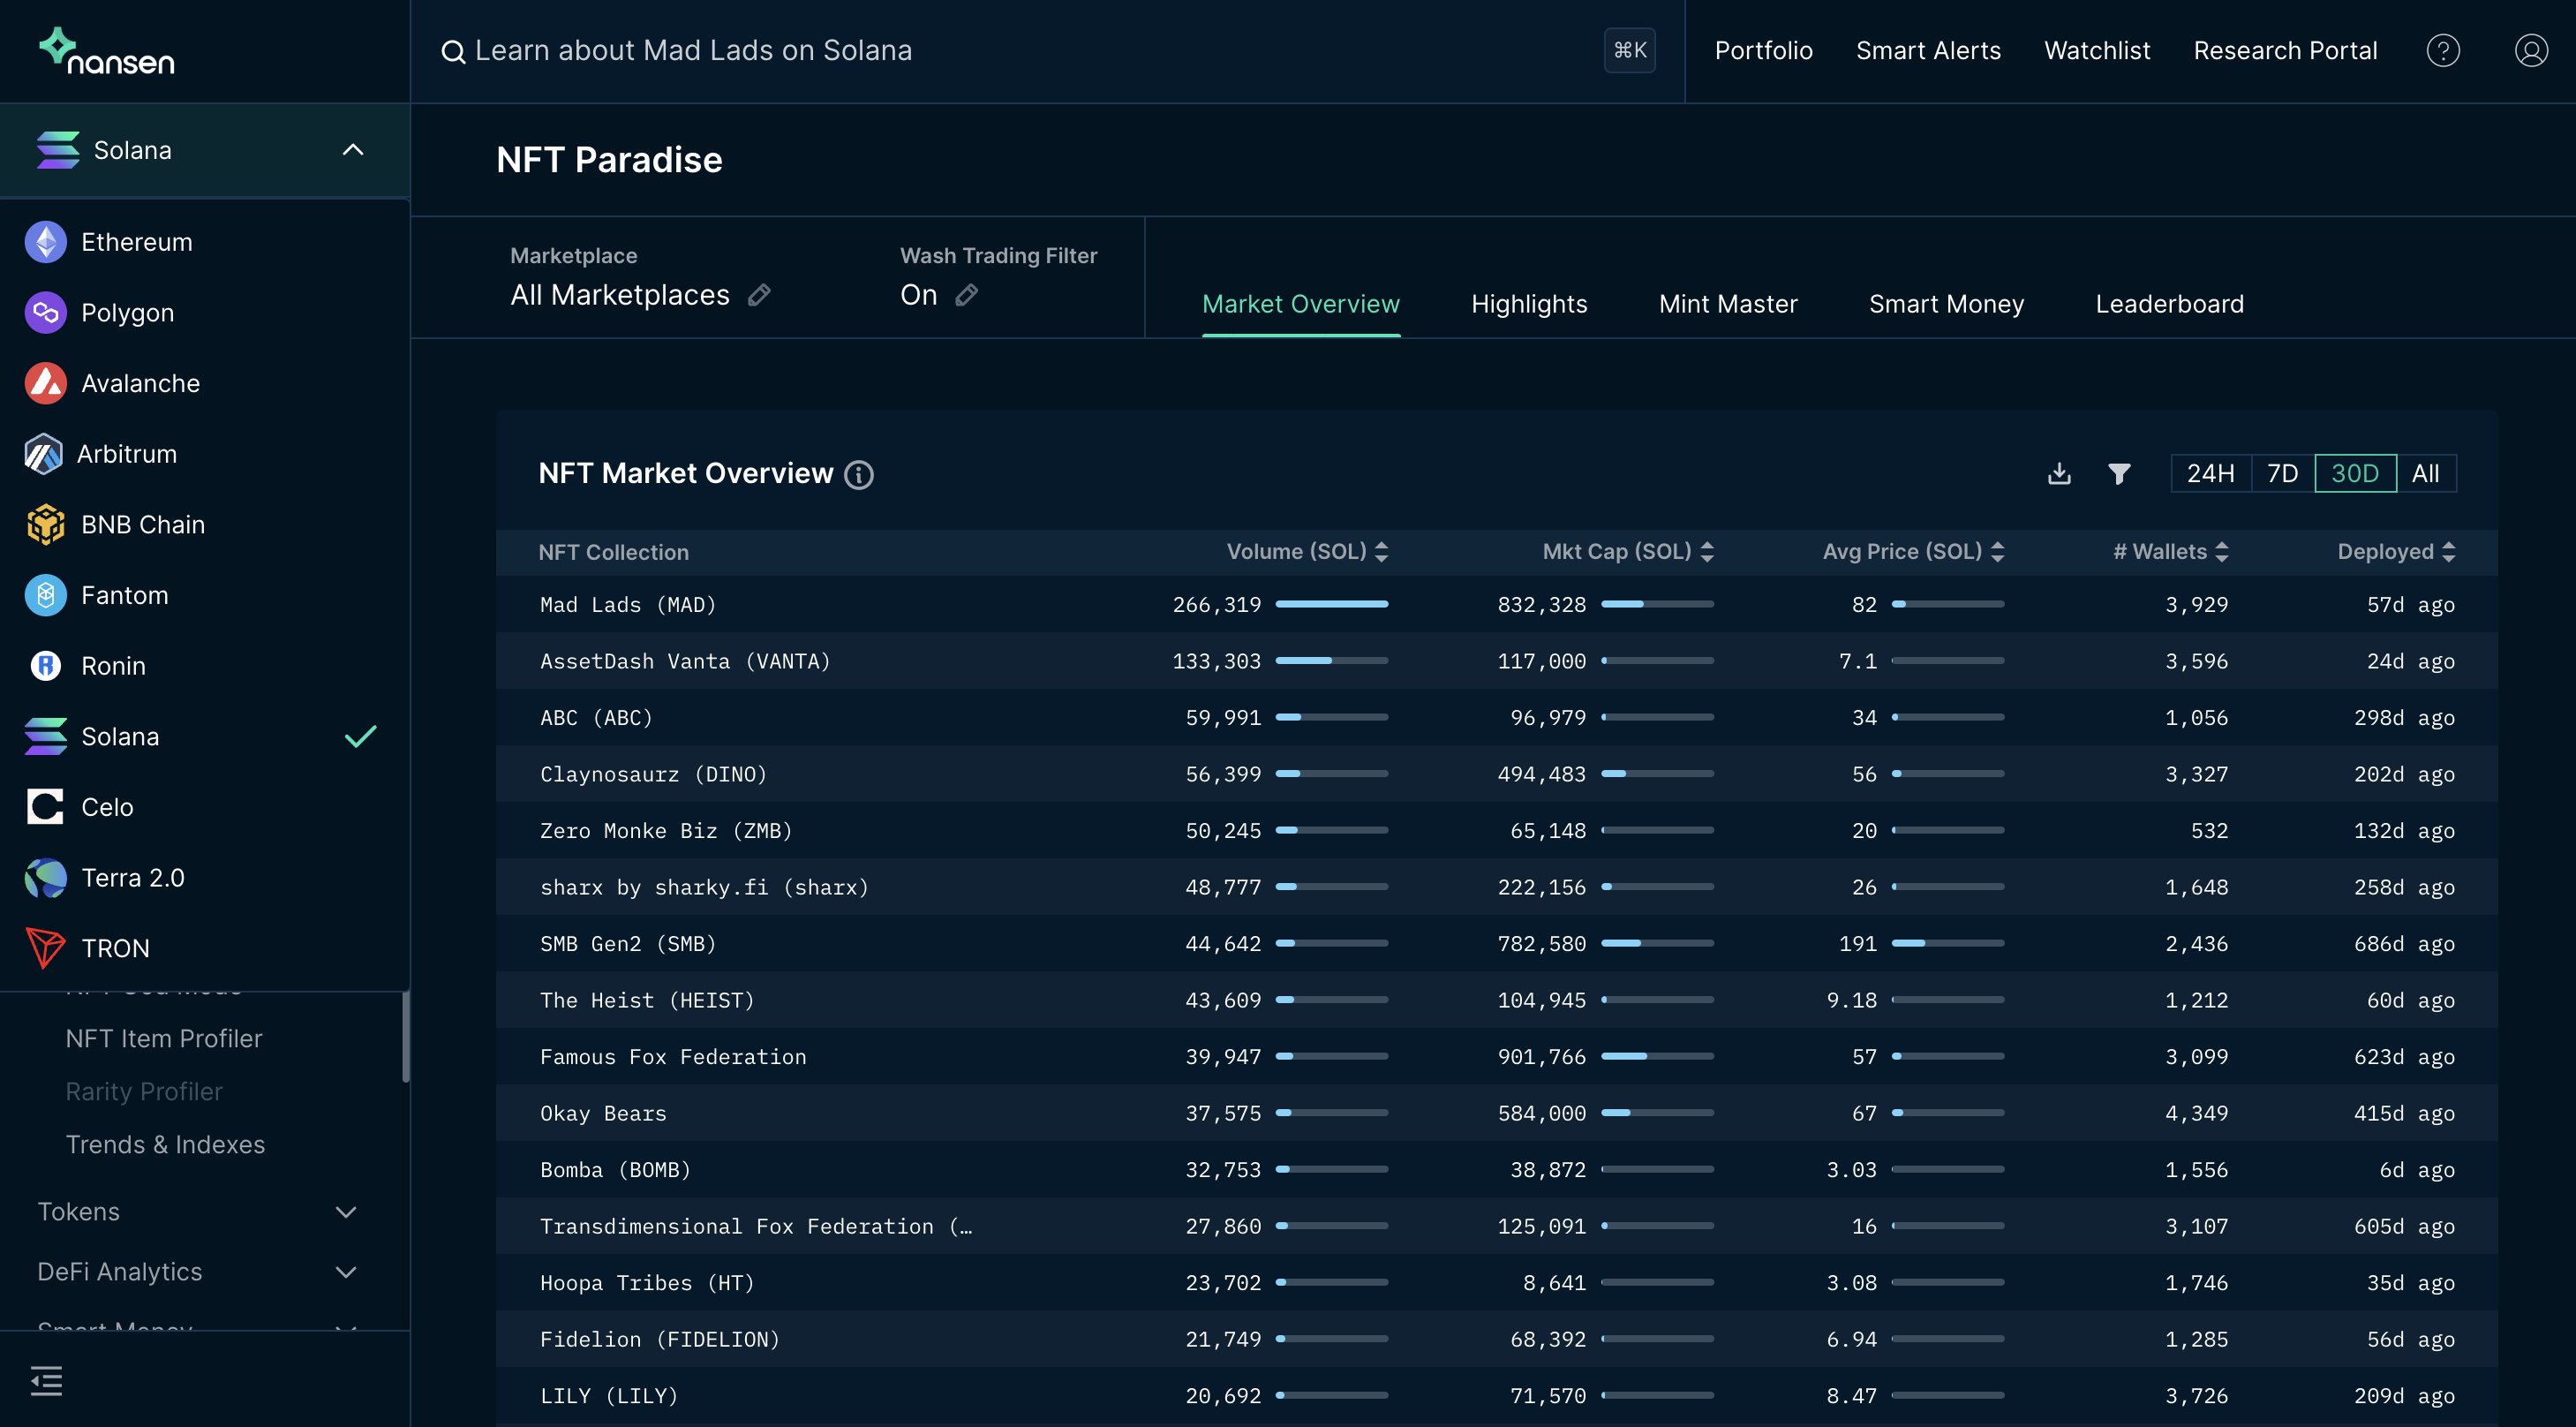Open the Portfolio menu item

1763,51
